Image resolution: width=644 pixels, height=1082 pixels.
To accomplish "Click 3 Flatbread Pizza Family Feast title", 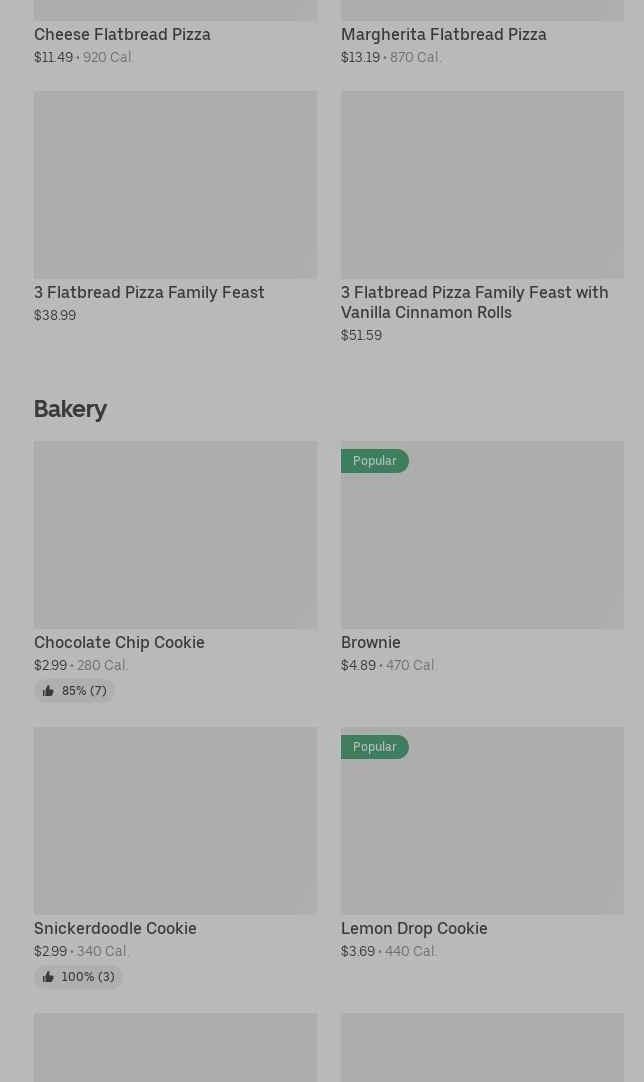I will pos(149,293).
